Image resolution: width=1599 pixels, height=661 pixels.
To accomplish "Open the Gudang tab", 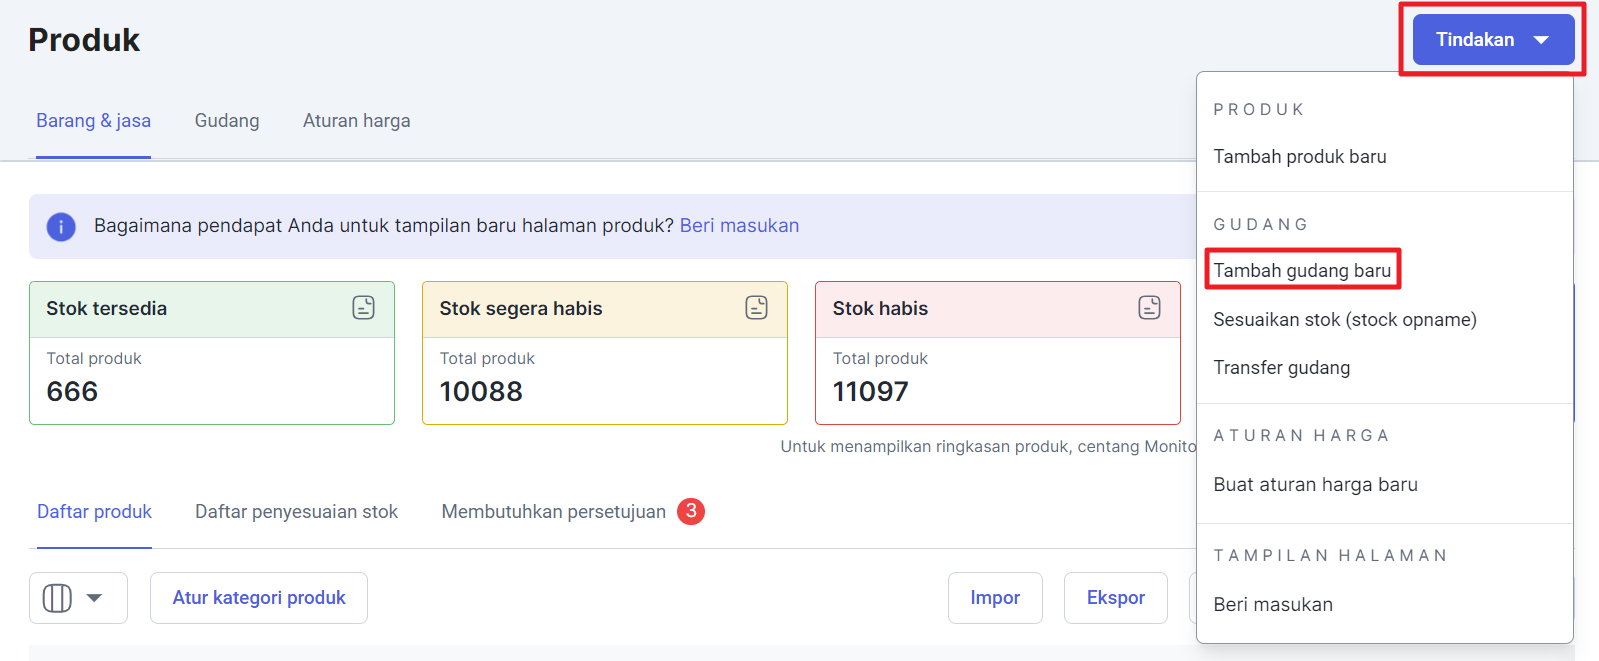I will 227,121.
